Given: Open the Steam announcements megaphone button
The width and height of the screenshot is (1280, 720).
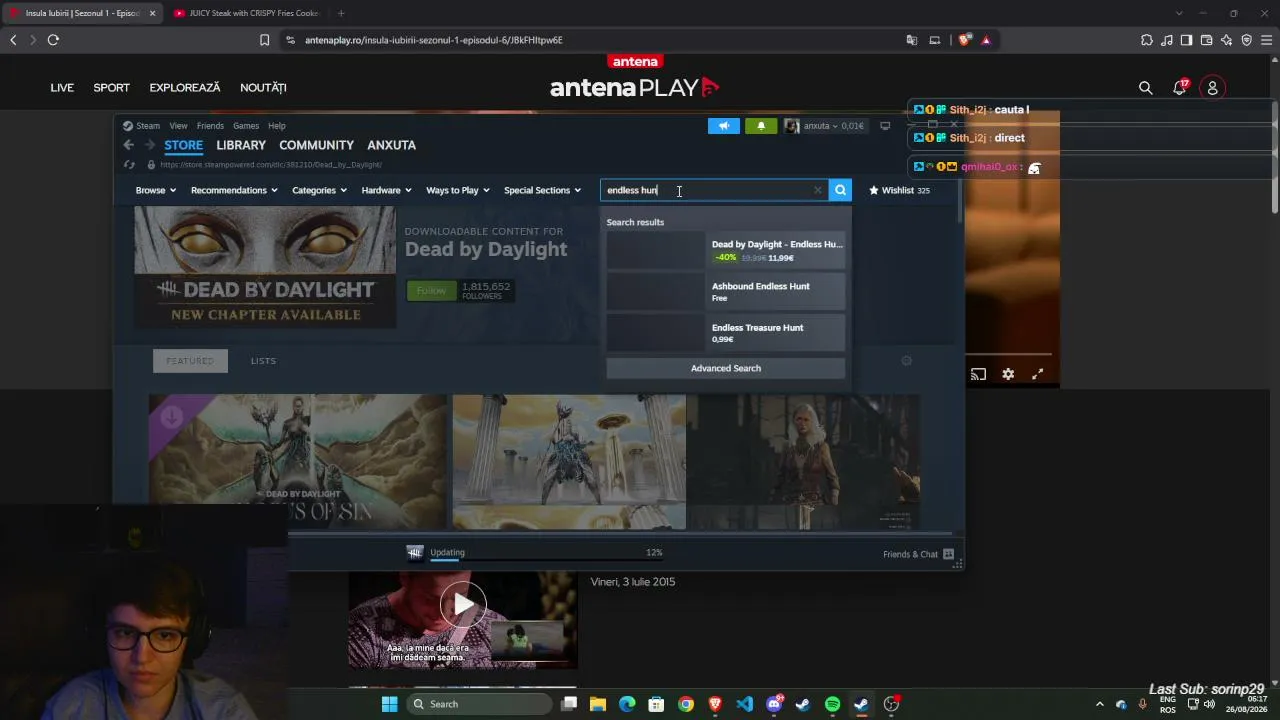Looking at the screenshot, I should [x=724, y=126].
